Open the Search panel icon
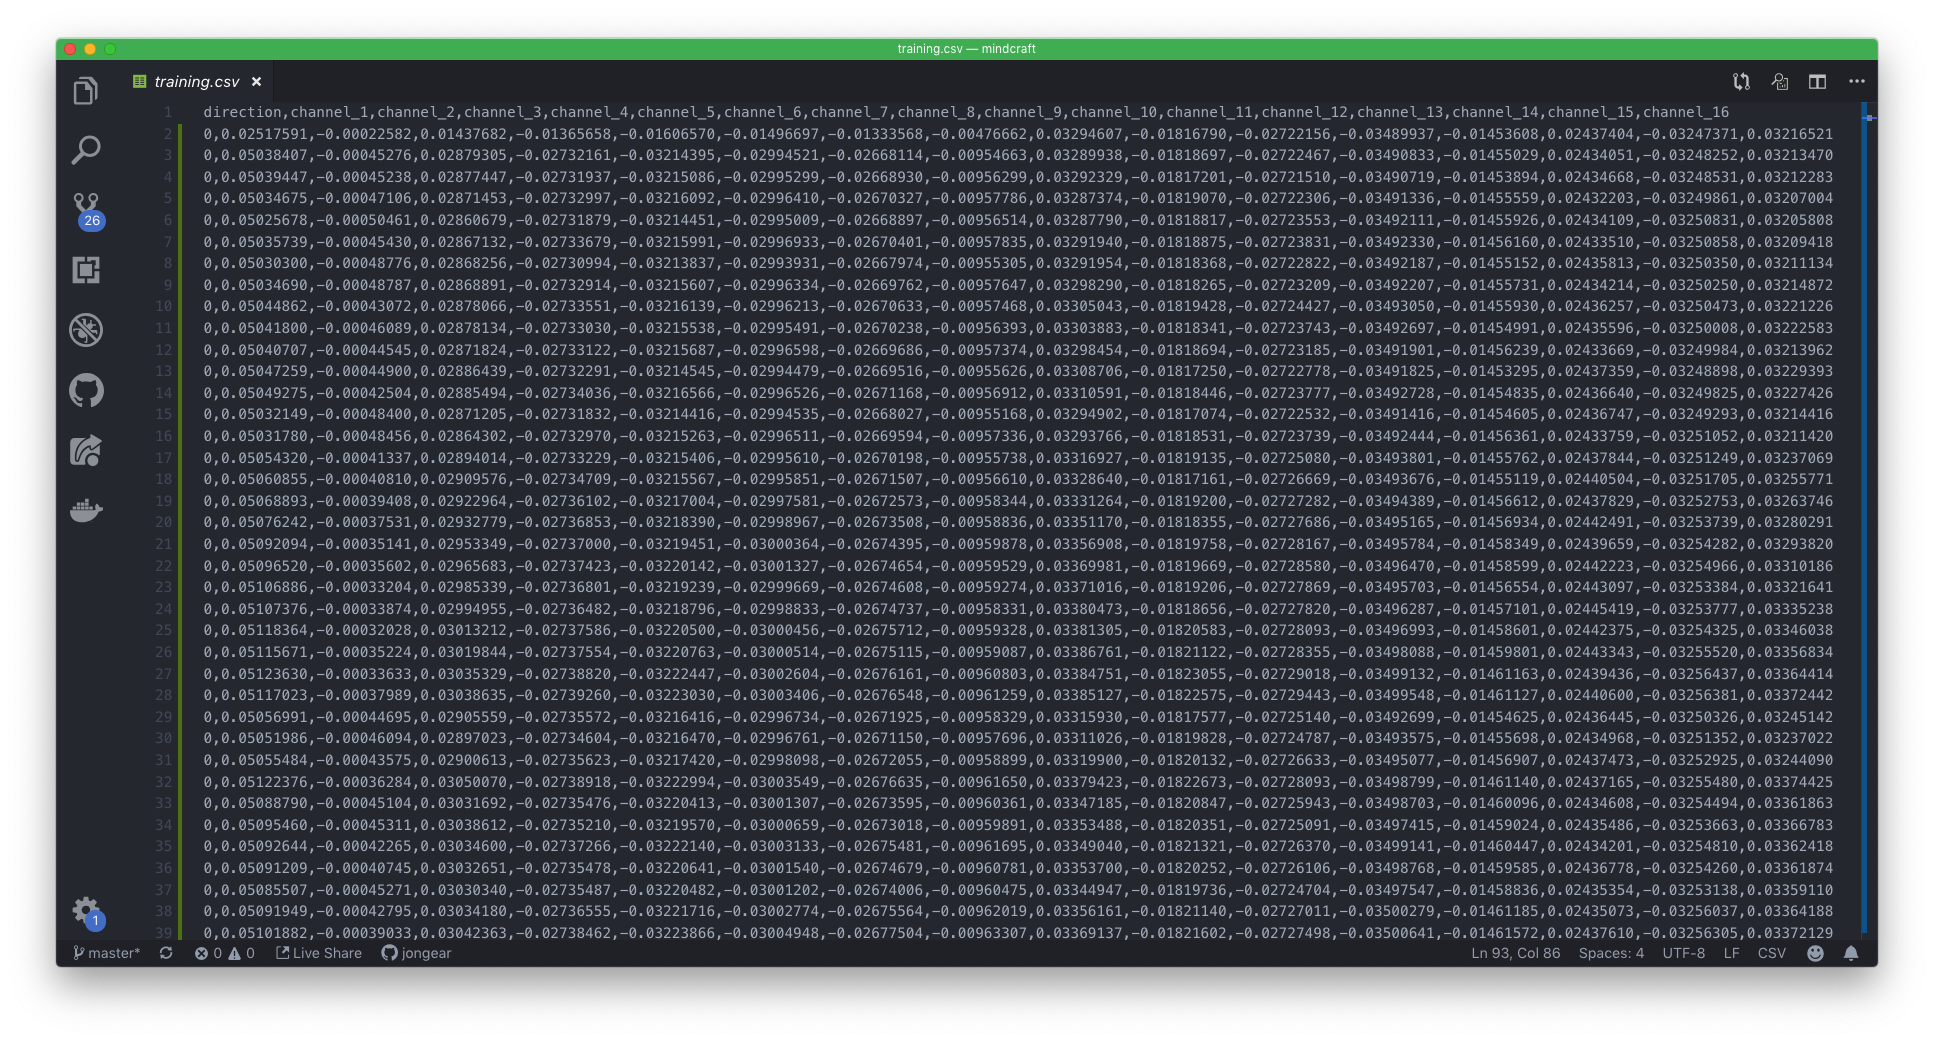The image size is (1934, 1041). (86, 150)
